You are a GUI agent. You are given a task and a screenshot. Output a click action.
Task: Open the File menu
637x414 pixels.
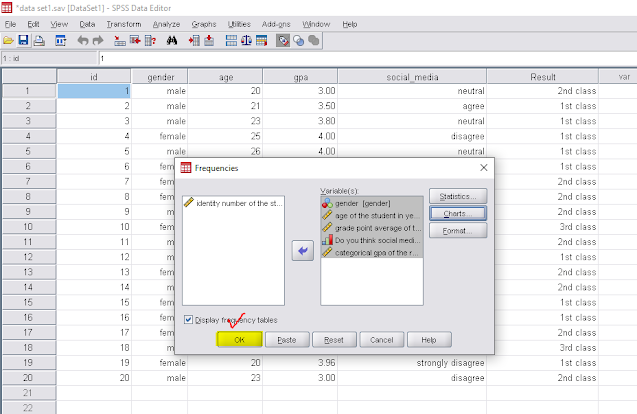point(10,24)
